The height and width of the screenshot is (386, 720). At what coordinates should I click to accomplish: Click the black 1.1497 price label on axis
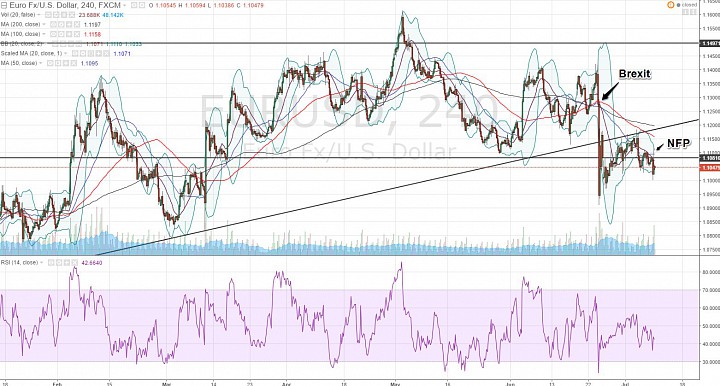pos(710,43)
